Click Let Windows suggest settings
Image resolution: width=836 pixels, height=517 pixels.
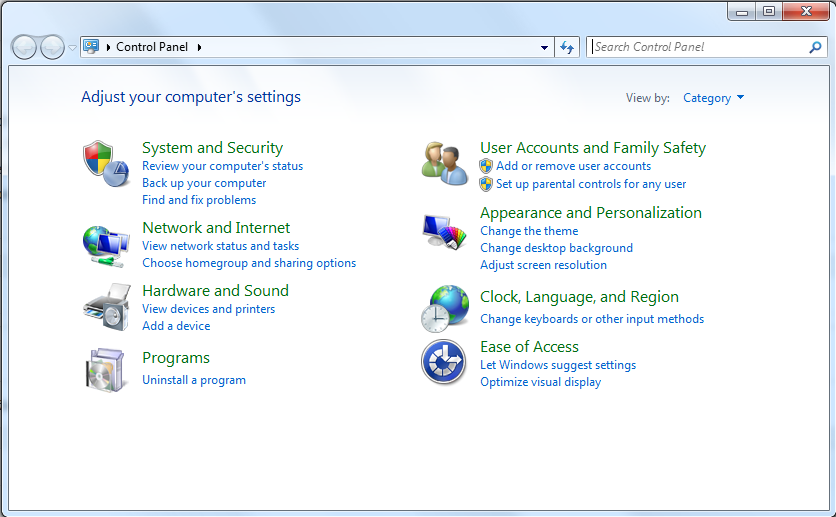coord(558,365)
